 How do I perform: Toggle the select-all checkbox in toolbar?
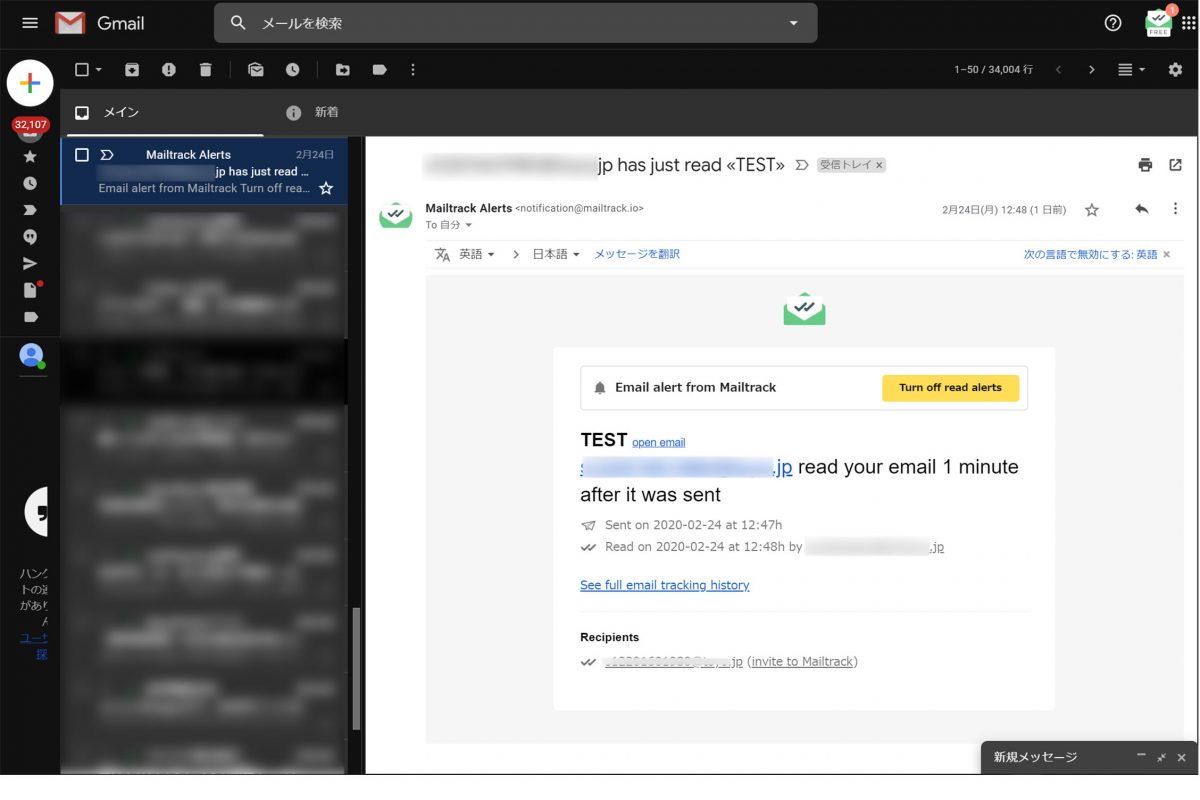click(x=82, y=70)
